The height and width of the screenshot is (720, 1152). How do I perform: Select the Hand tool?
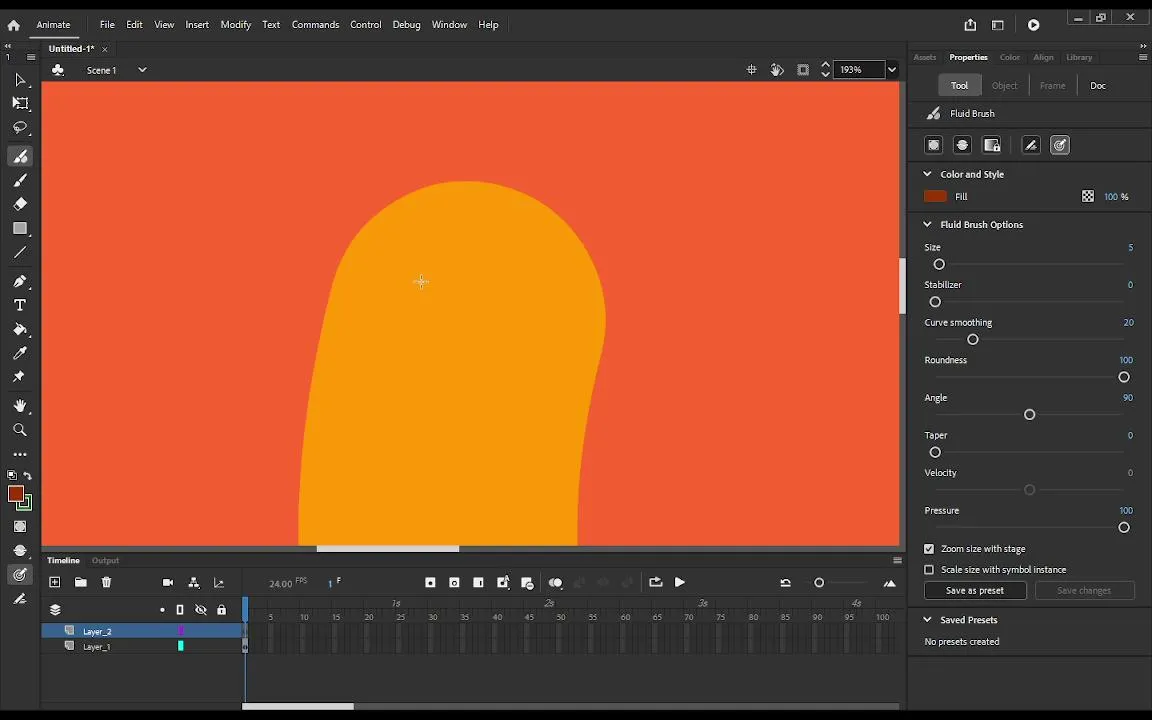(21, 406)
